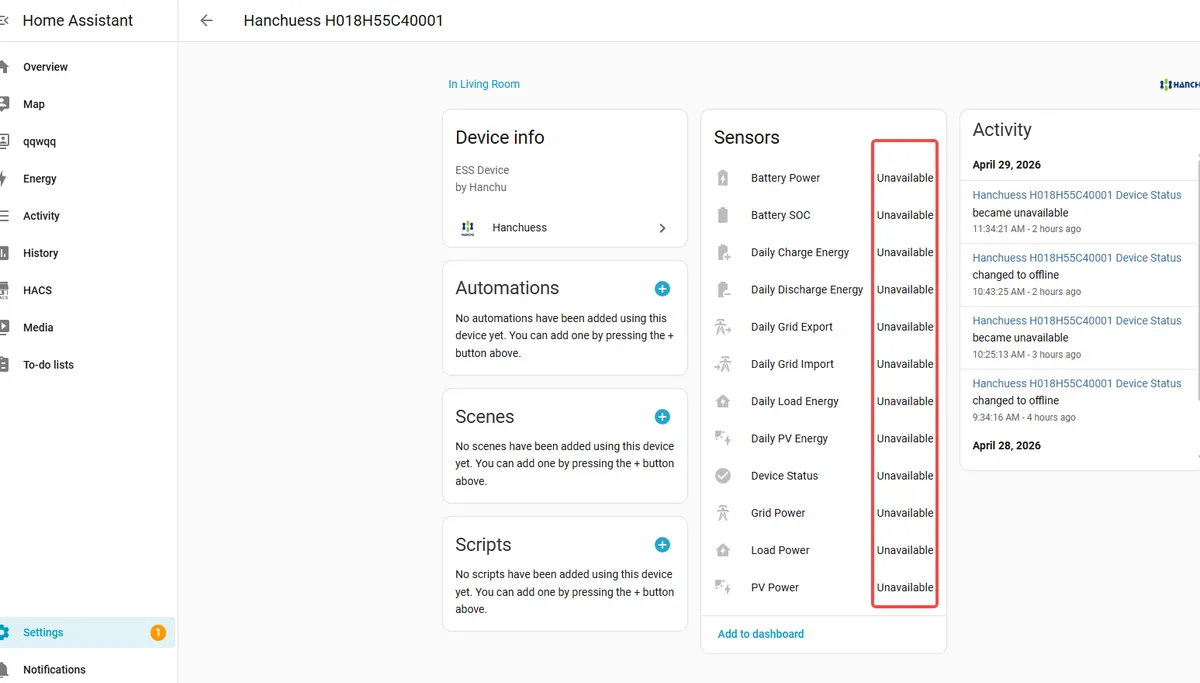Click the Device Status check icon
This screenshot has width=1200, height=683.
coord(723,476)
